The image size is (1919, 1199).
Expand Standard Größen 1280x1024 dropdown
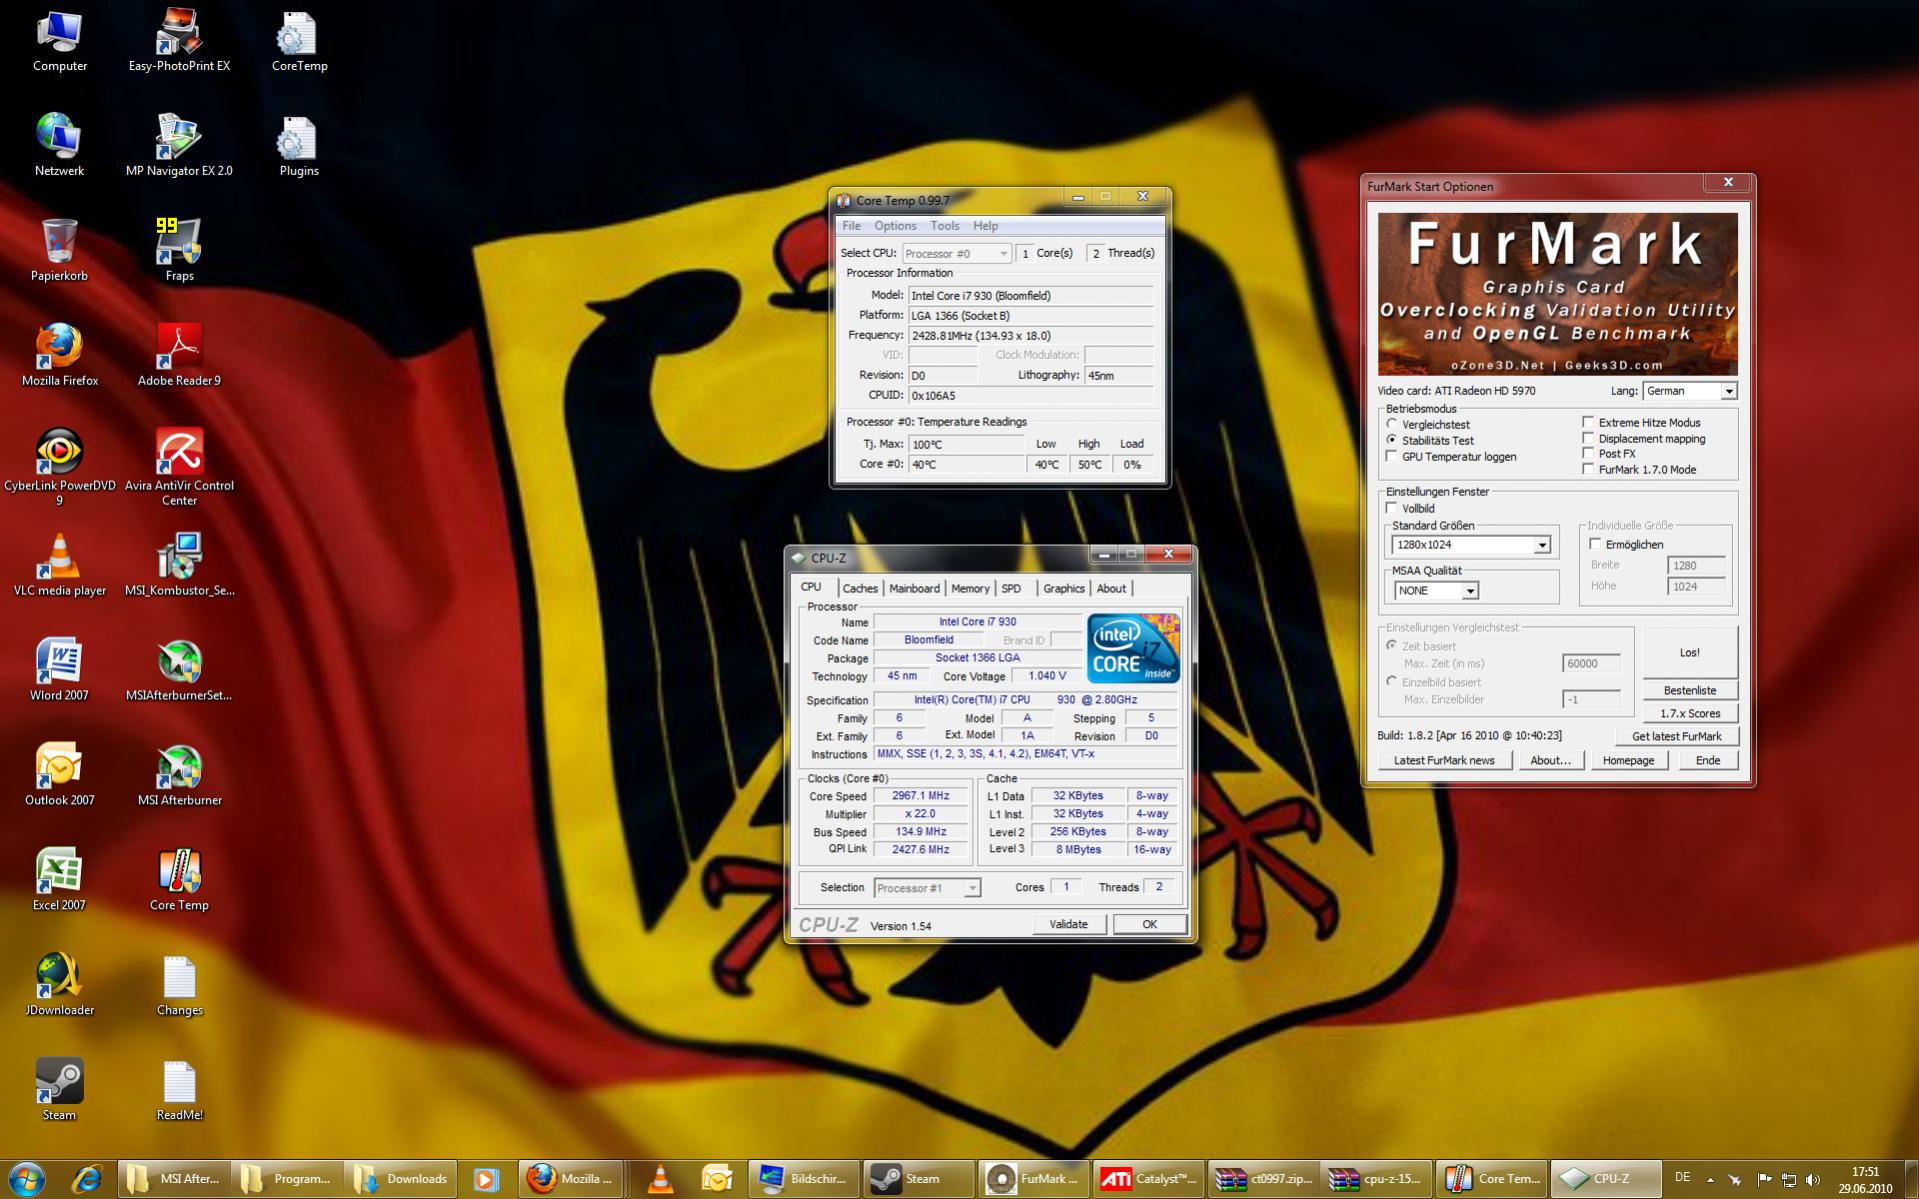[1471, 545]
